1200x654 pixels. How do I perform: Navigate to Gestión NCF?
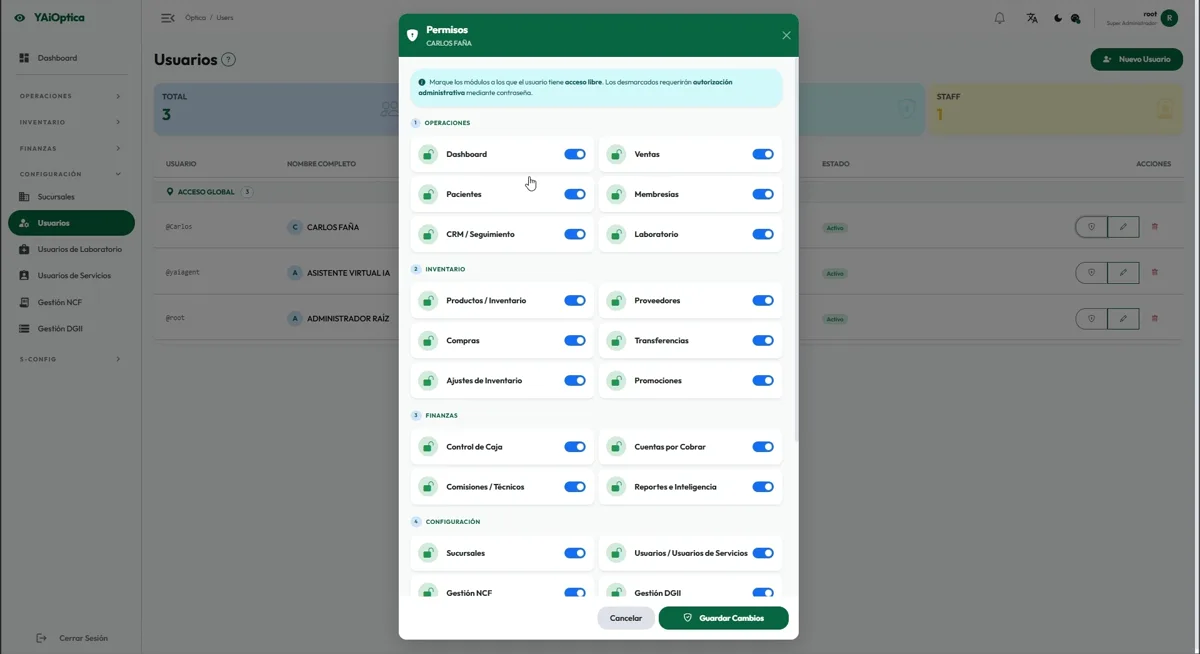click(70, 302)
